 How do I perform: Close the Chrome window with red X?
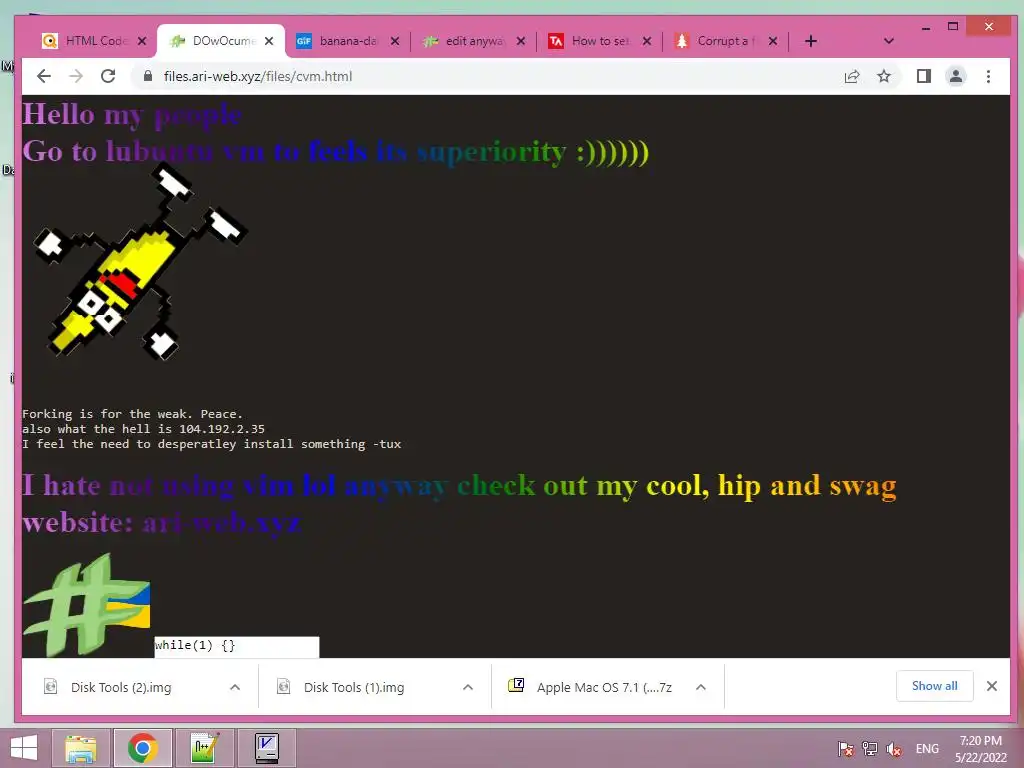[x=989, y=26]
